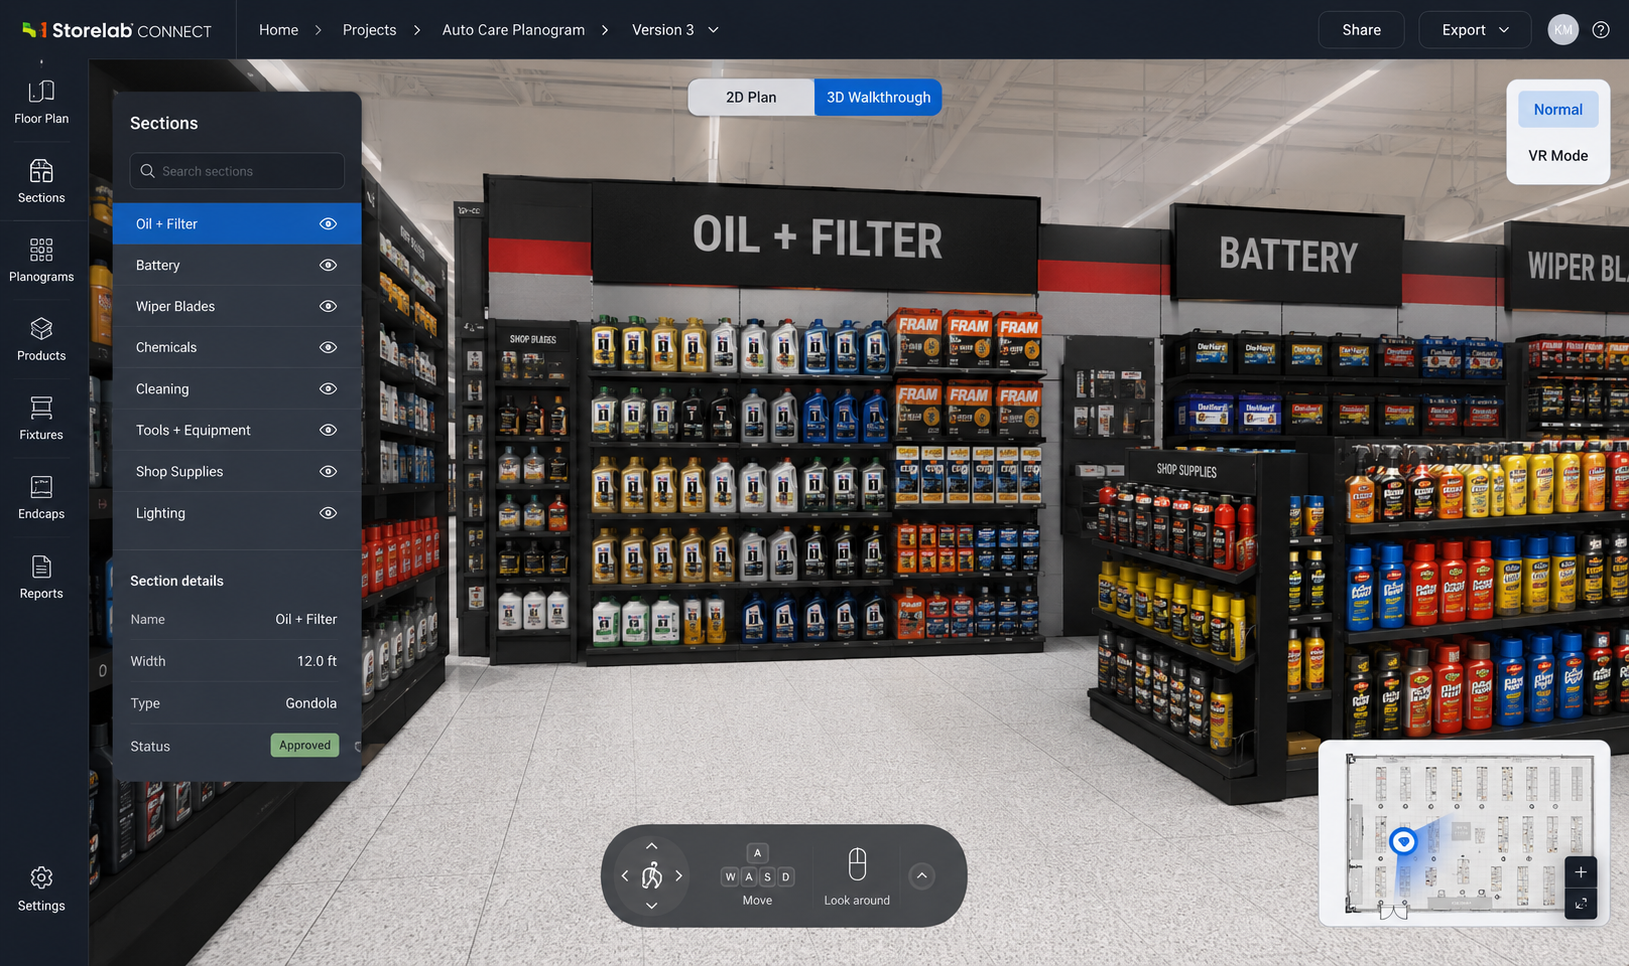Click the walk forward up arrow
Viewport: 1629px width, 966px height.
651,846
